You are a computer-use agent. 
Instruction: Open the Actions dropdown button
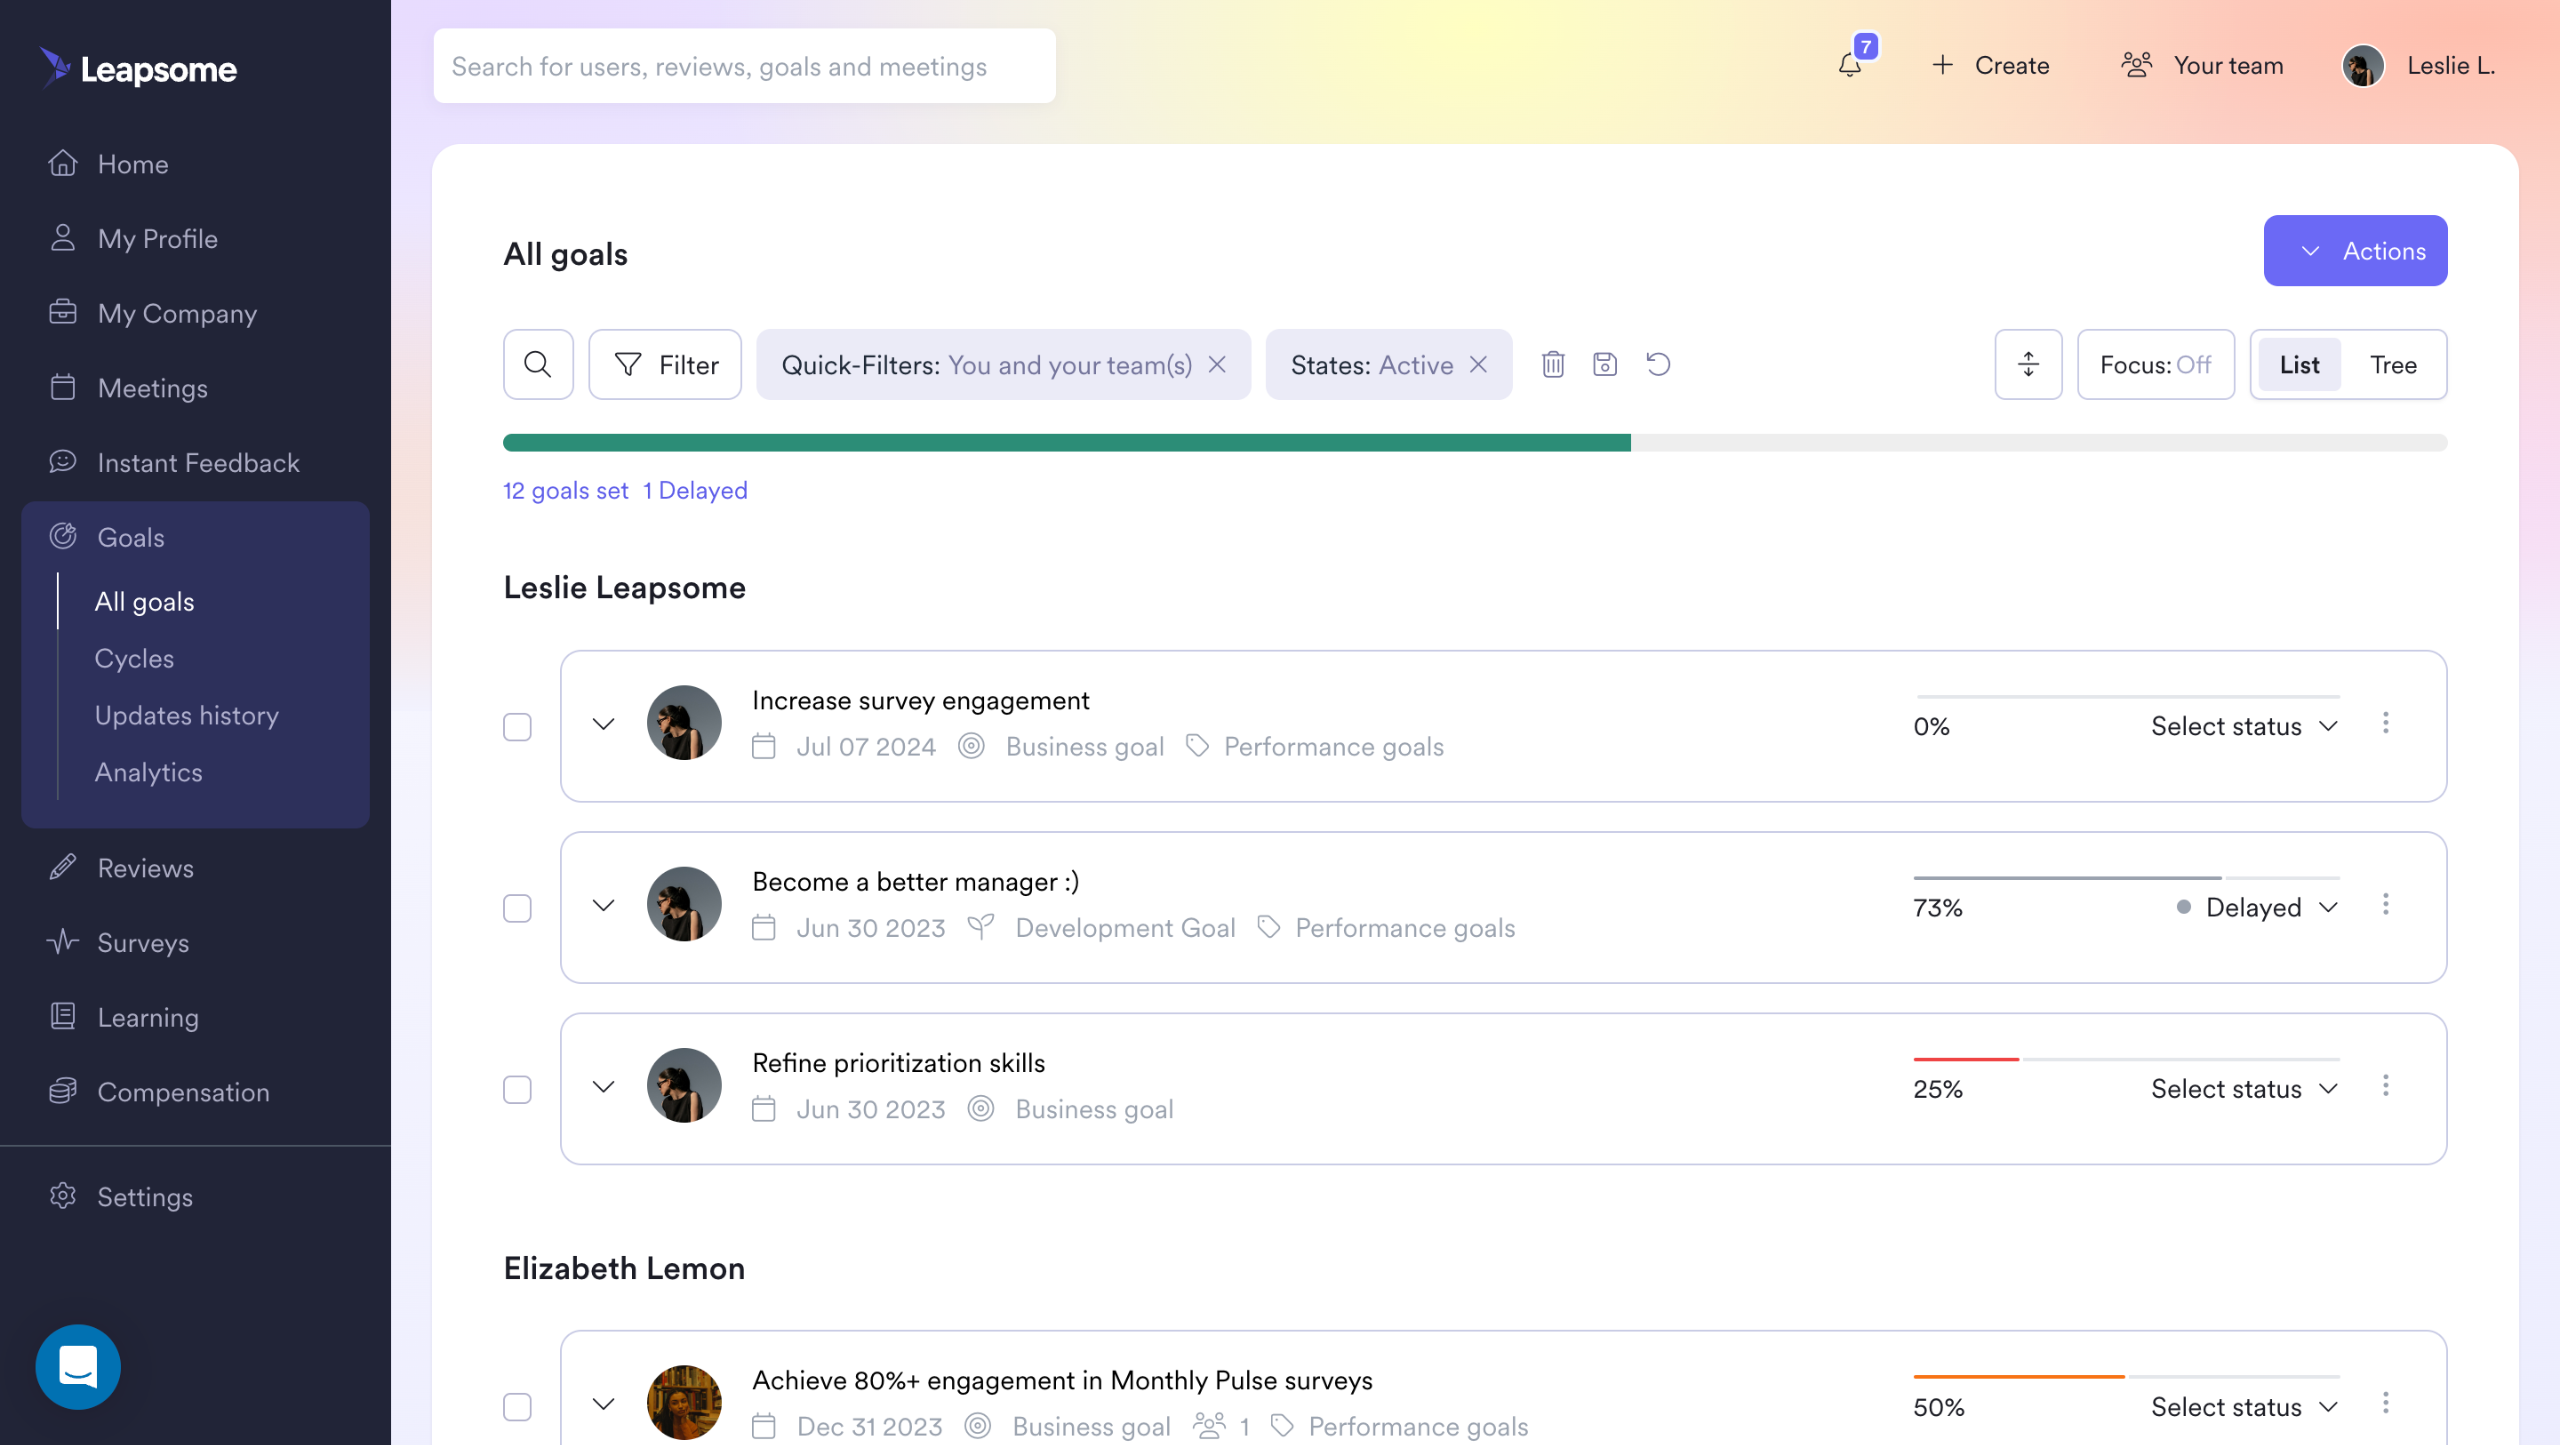coord(2355,251)
